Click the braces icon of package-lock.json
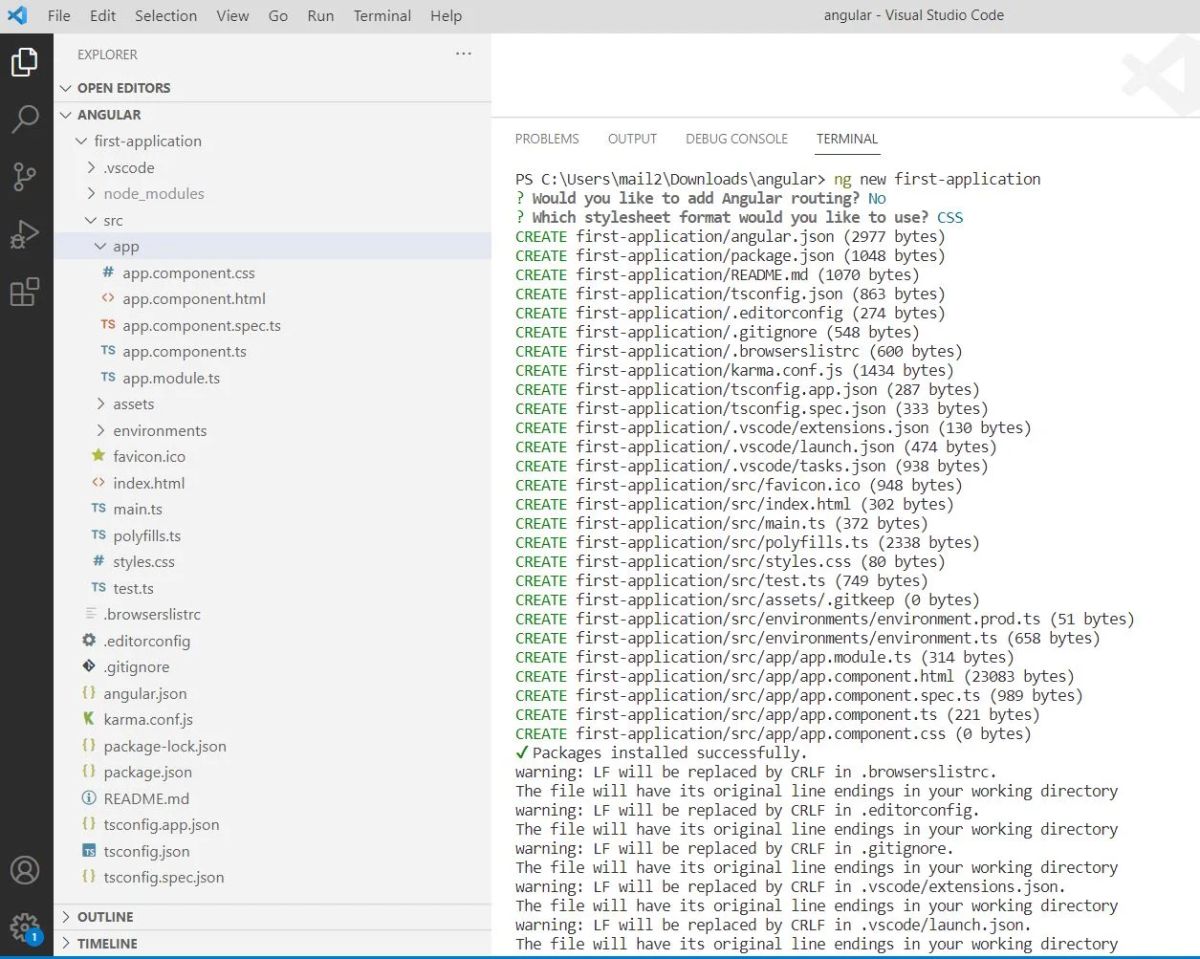Screen dimensions: 1200x959 89,745
